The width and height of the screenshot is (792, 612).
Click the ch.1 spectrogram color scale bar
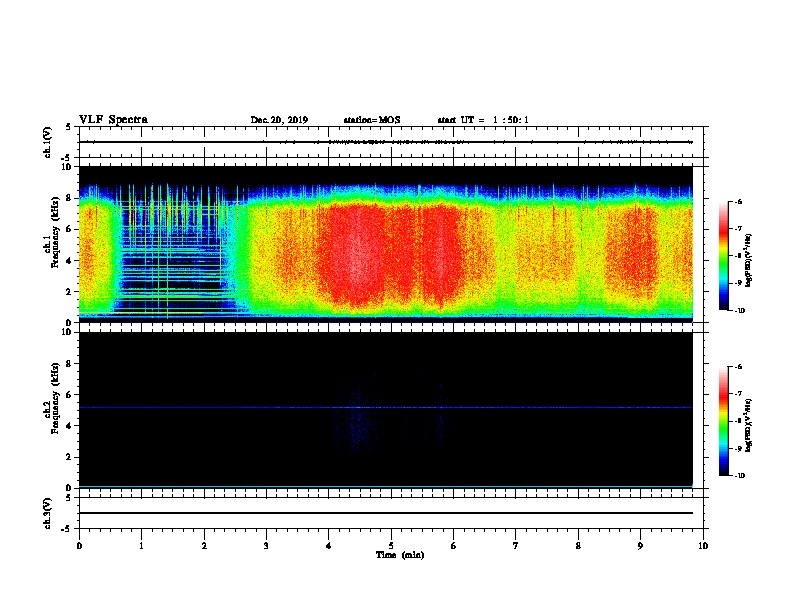[723, 256]
